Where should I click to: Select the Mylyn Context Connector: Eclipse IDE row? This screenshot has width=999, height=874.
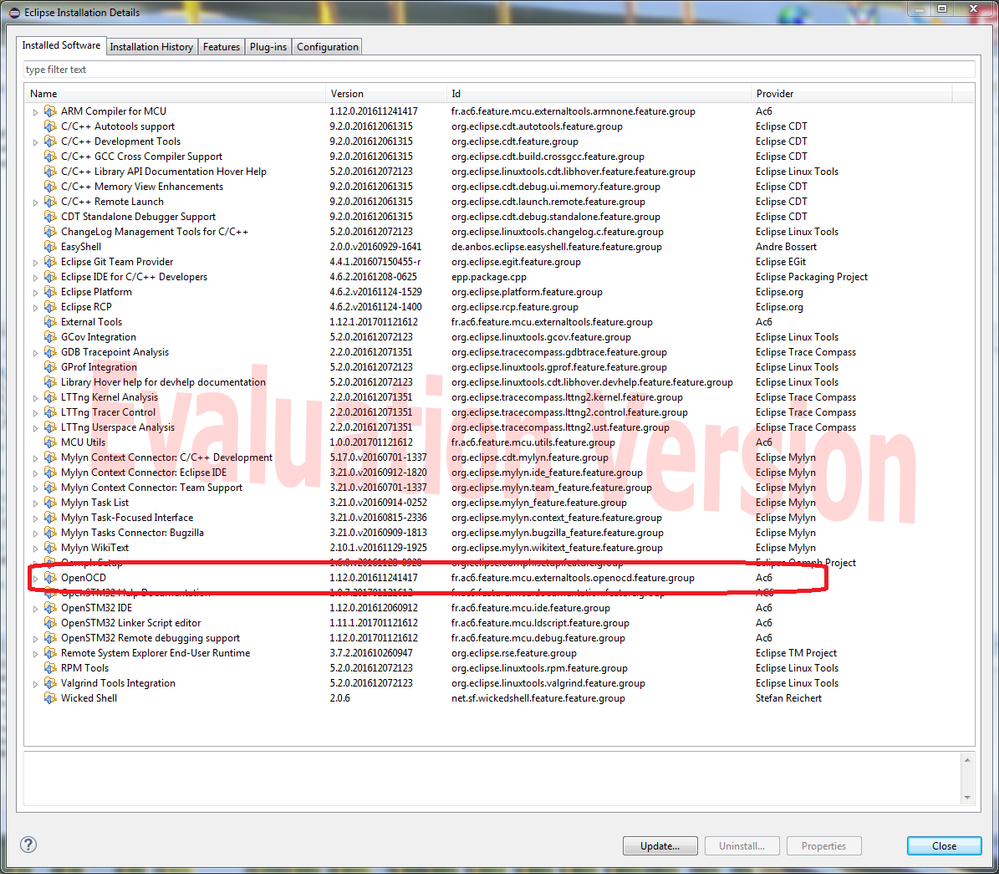pyautogui.click(x=500, y=473)
